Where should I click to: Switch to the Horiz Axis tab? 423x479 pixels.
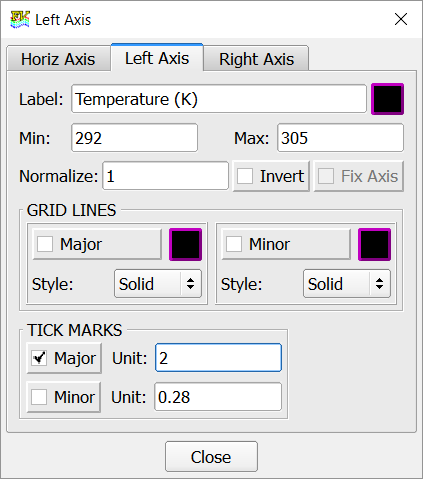[58, 59]
